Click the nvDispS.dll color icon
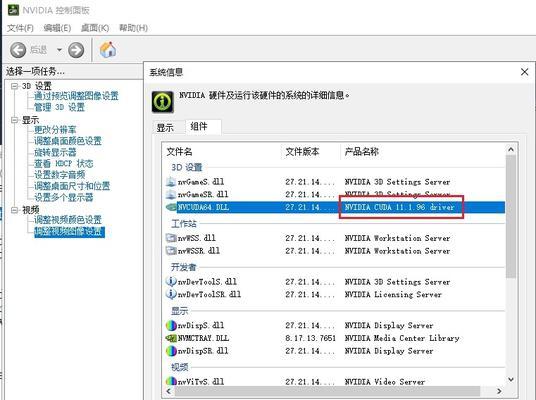This screenshot has height=400, width=536. coord(171,325)
